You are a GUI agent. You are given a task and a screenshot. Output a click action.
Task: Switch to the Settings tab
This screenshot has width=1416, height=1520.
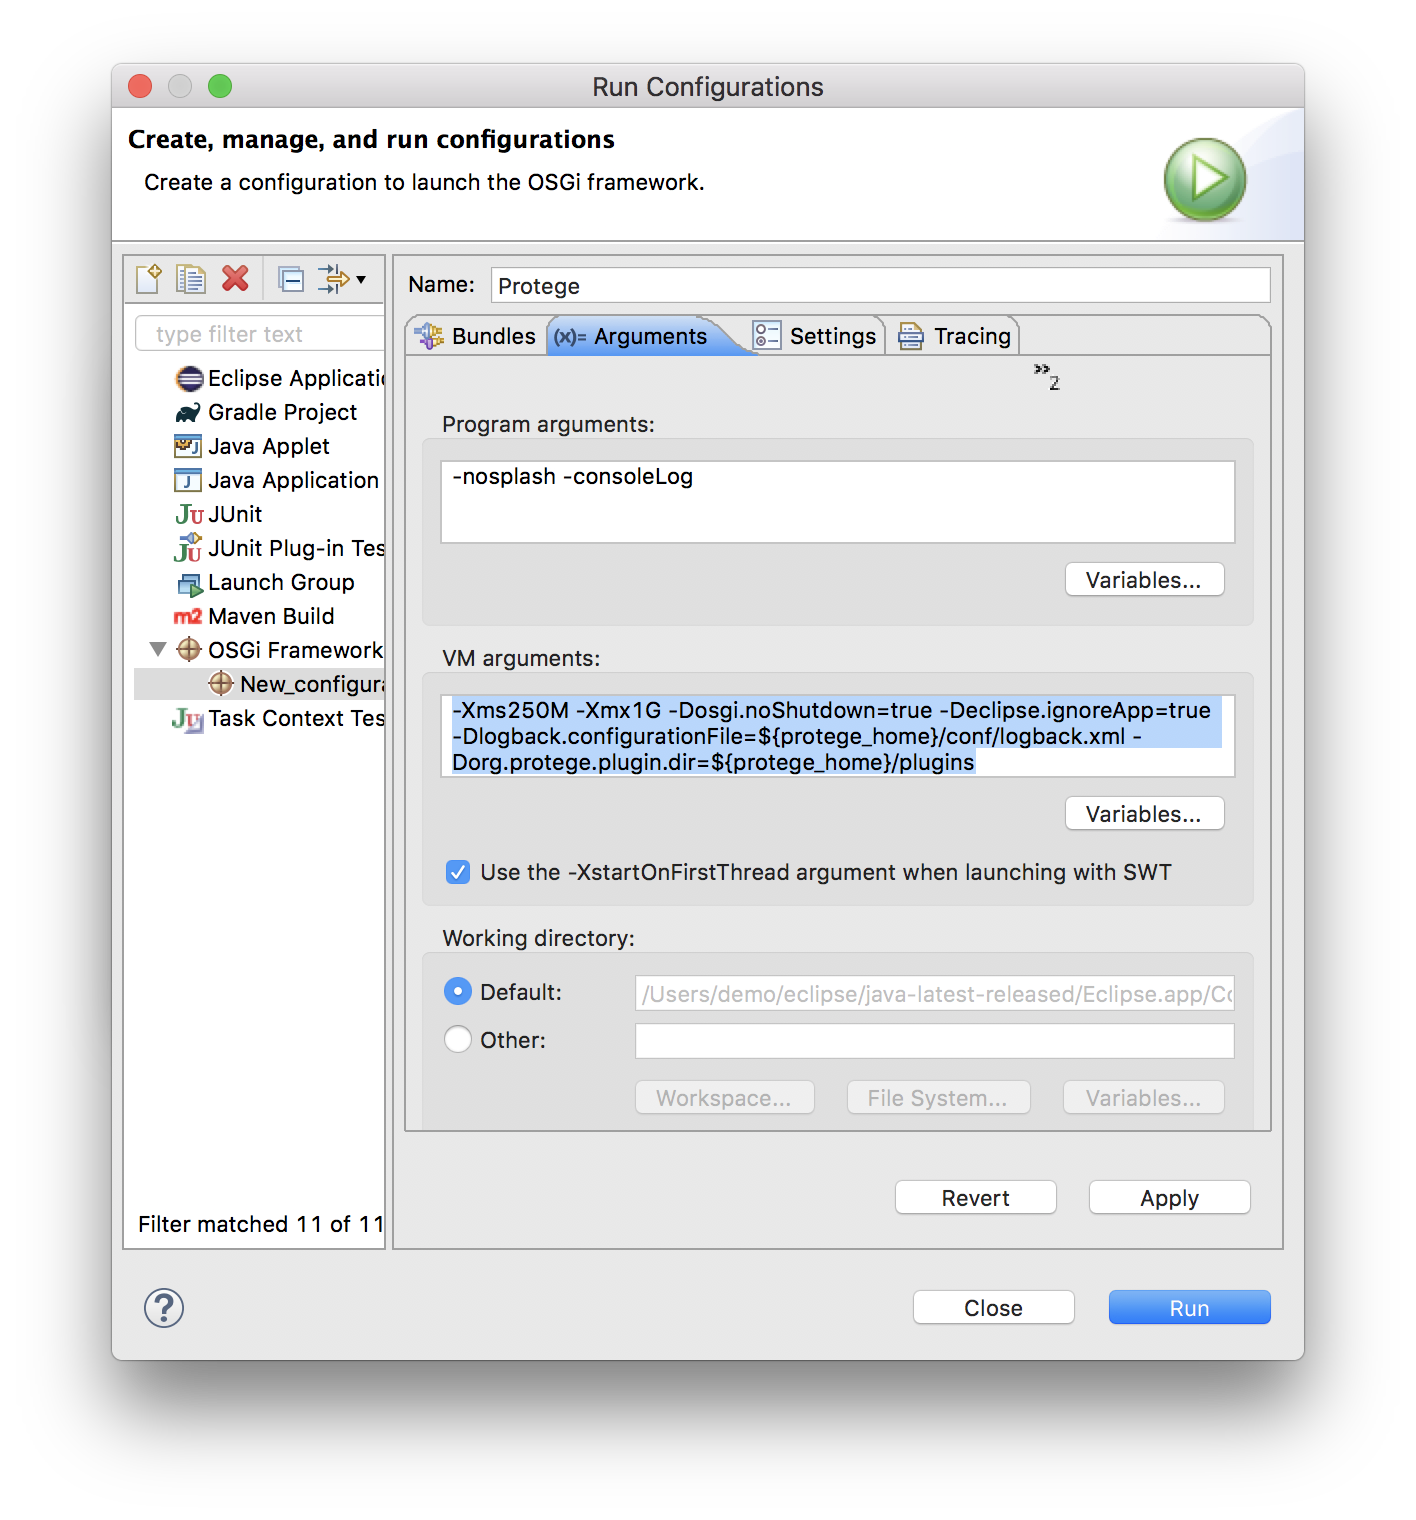[x=816, y=336]
